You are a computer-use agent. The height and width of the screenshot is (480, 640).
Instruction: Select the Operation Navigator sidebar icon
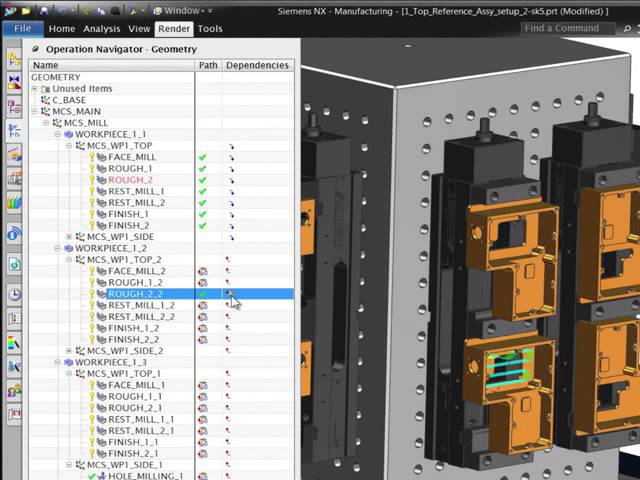[x=14, y=131]
